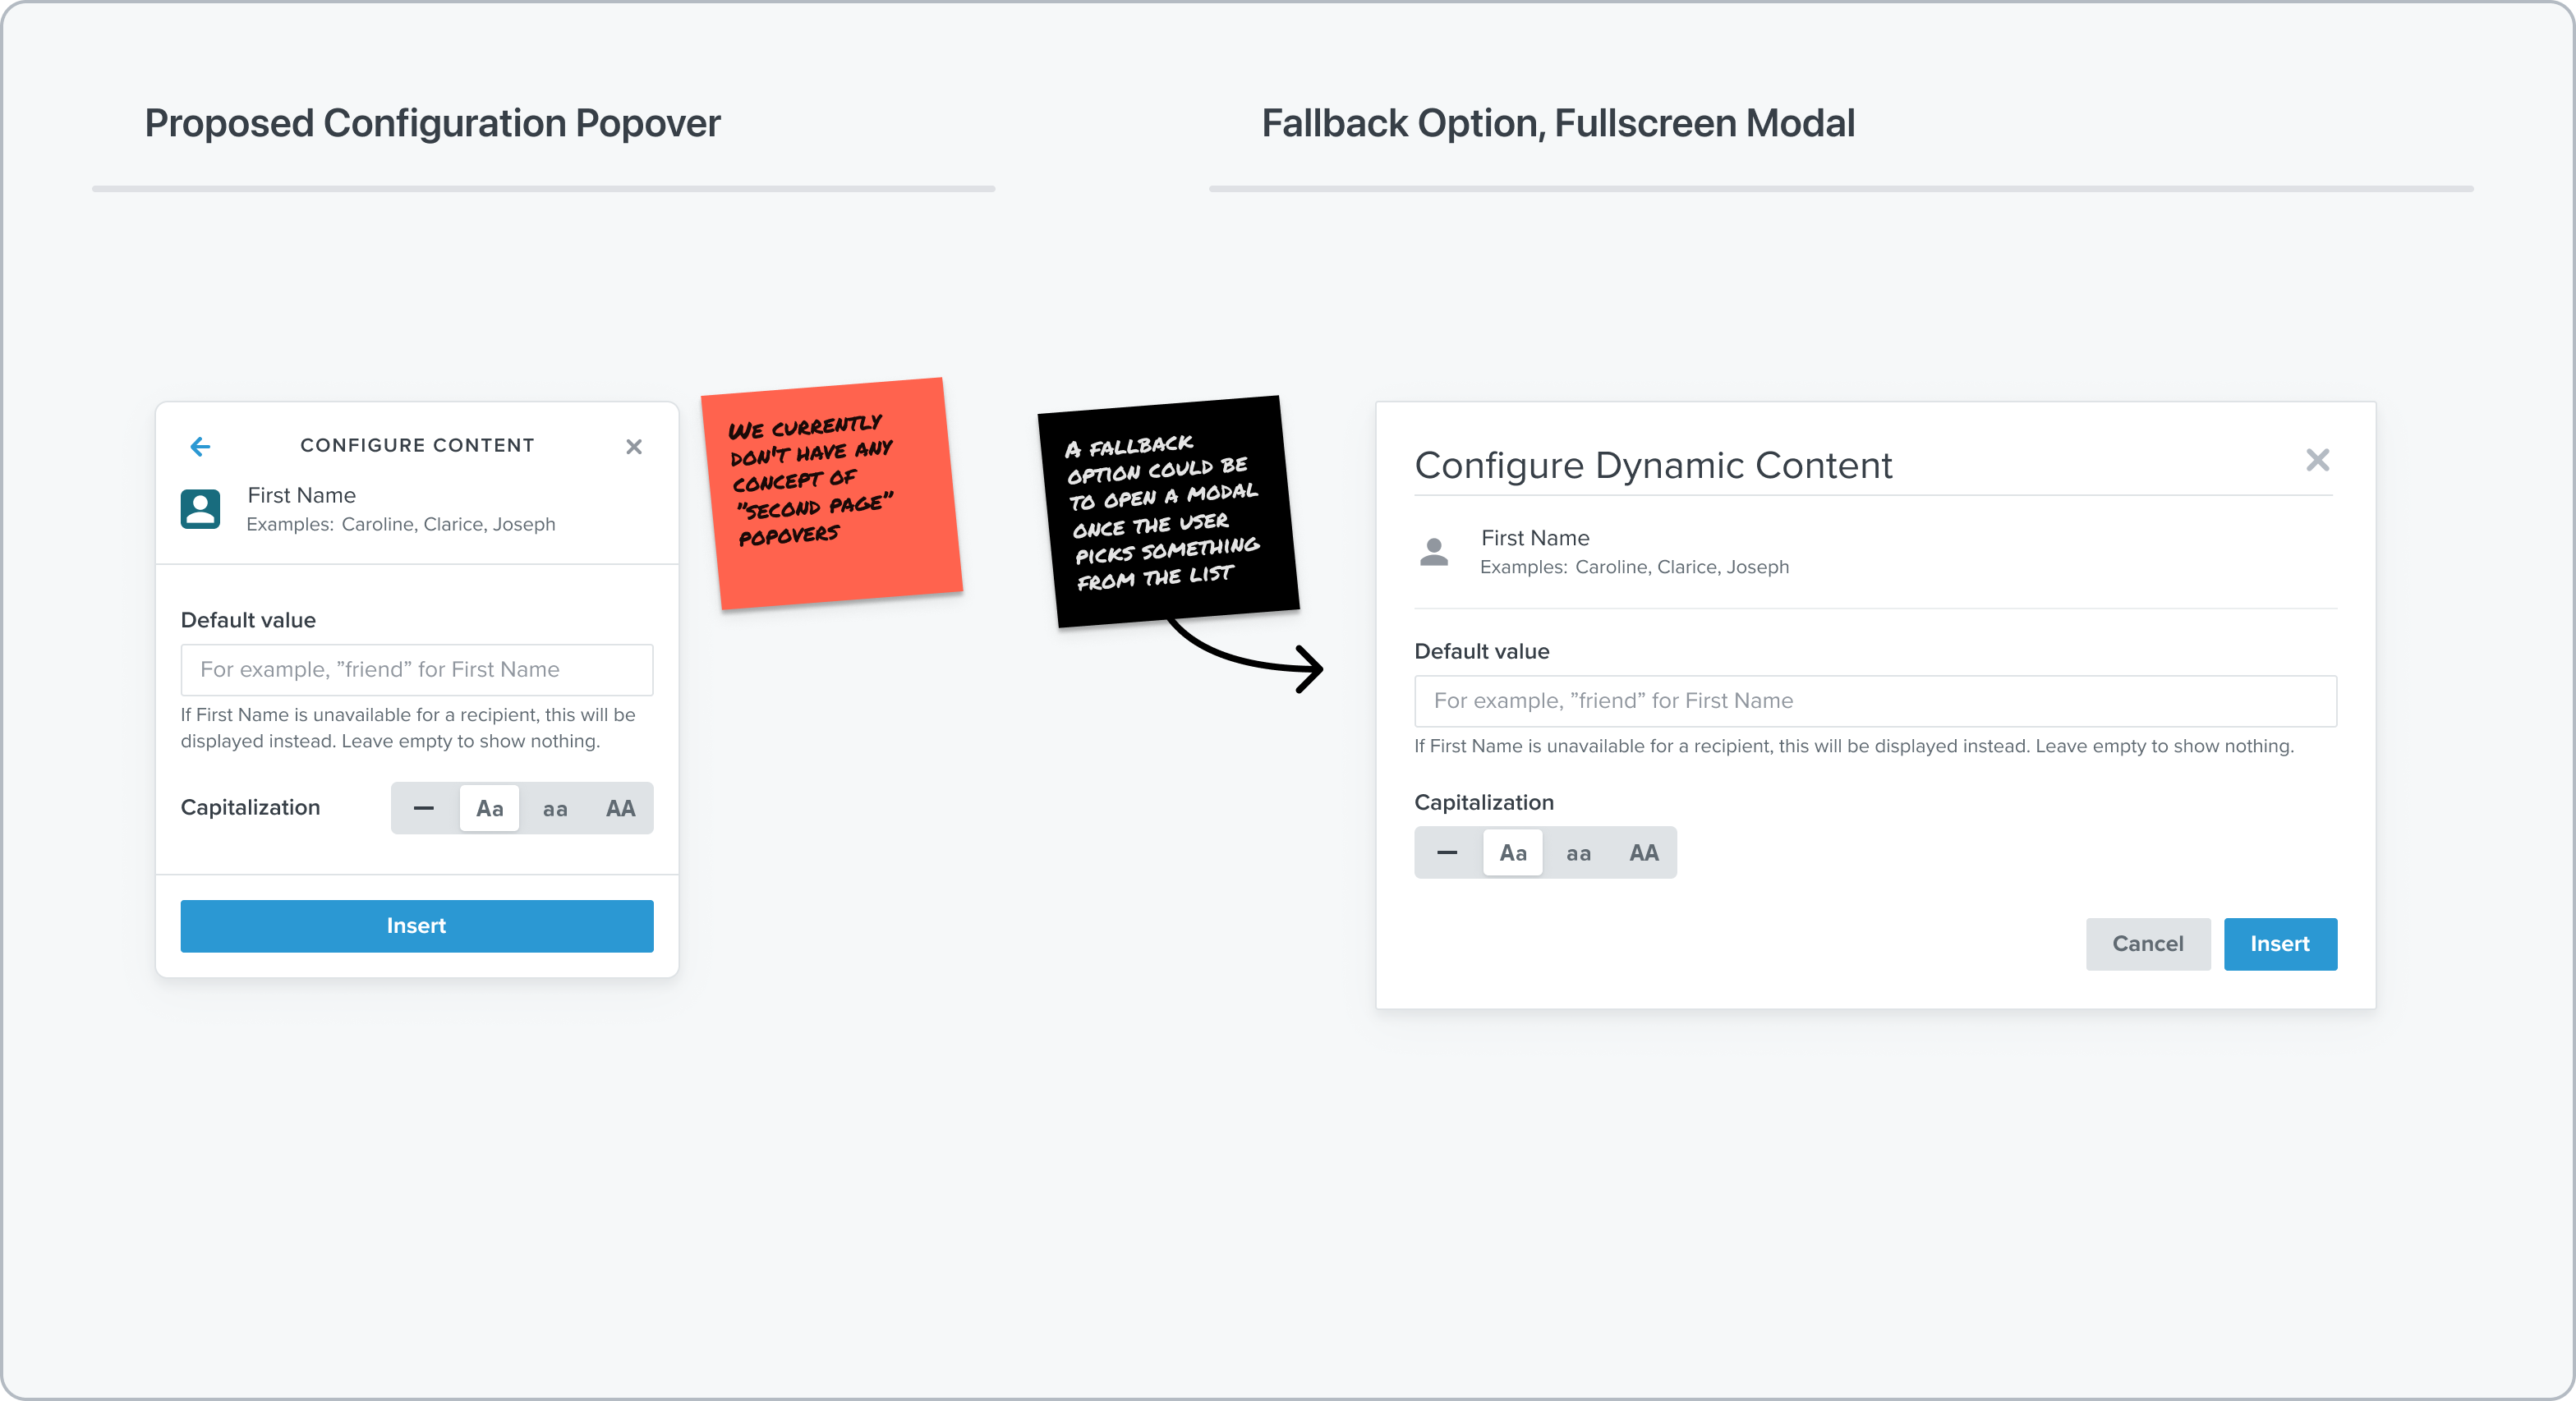Screen dimensions: 2576x1401
Task: Click the wide Insert button in the popover
Action: 417,926
